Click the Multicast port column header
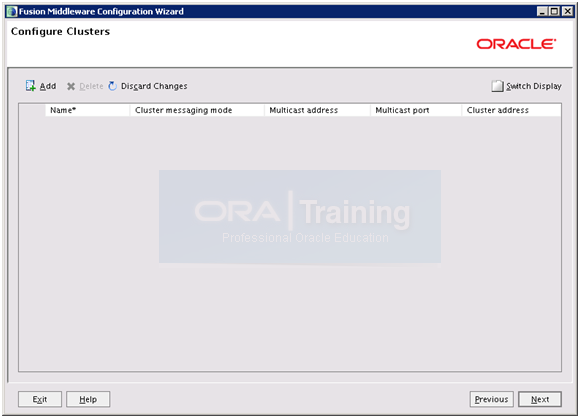580x418 pixels. coord(416,110)
